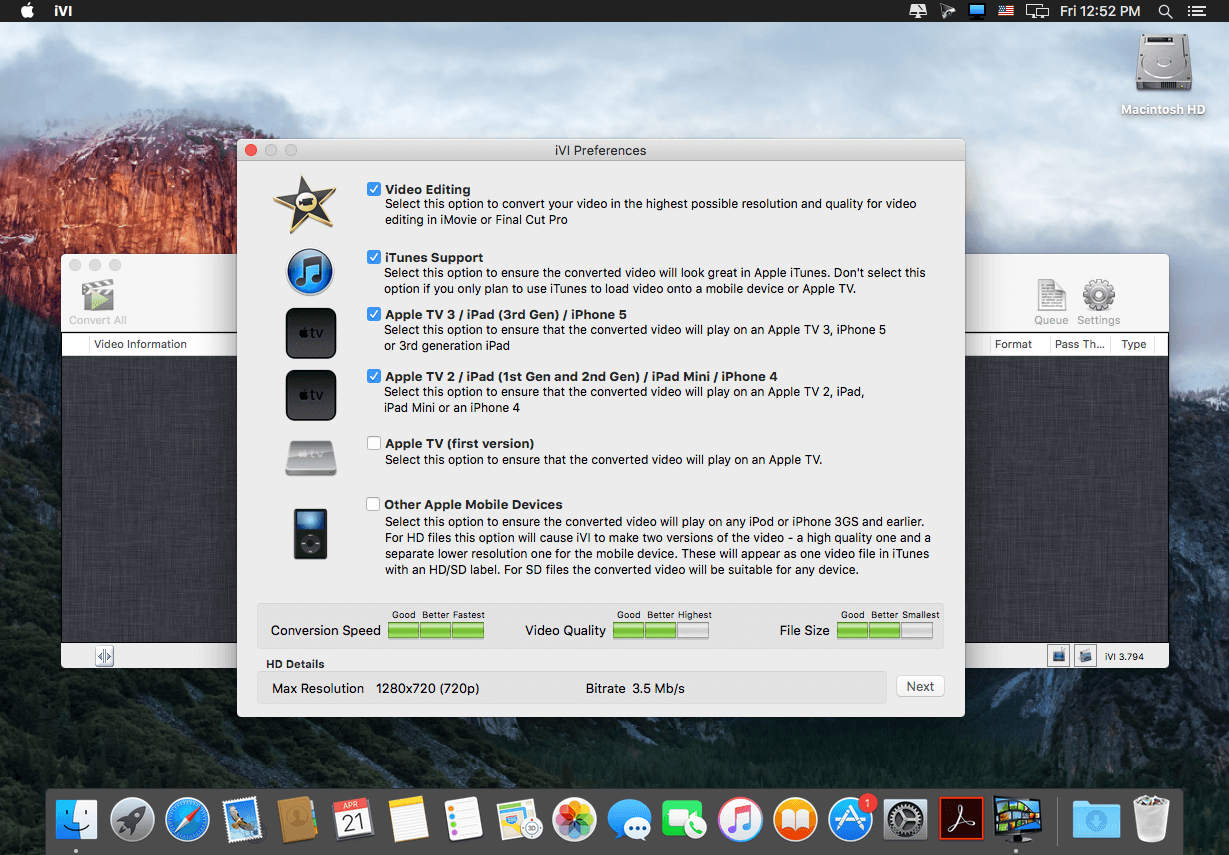Click the Video Quality level bar
The height and width of the screenshot is (855, 1229).
click(x=660, y=630)
